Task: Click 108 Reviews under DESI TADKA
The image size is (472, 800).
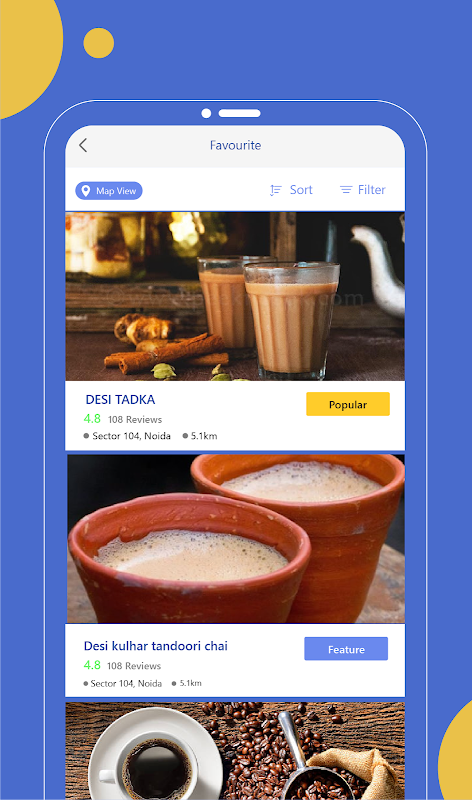Action: pyautogui.click(x=135, y=419)
